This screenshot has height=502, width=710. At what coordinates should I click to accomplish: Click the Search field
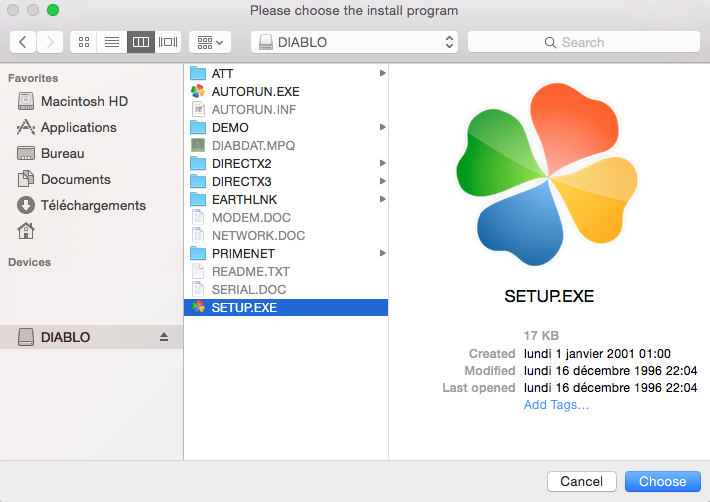pyautogui.click(x=584, y=42)
